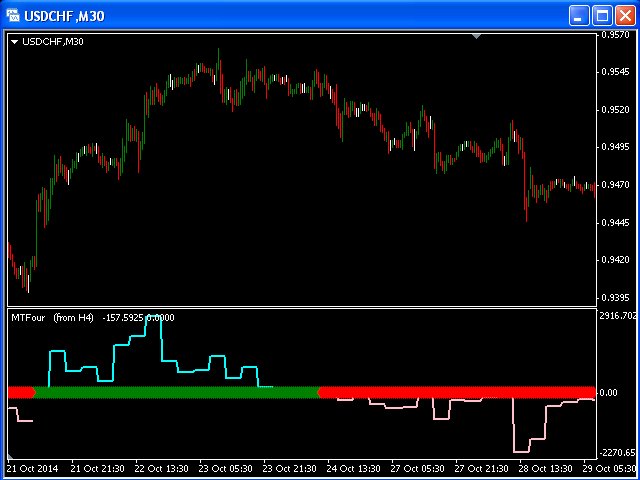This screenshot has width=640, height=480.
Task: Click the green trend band in the indicator
Action: tap(176, 392)
